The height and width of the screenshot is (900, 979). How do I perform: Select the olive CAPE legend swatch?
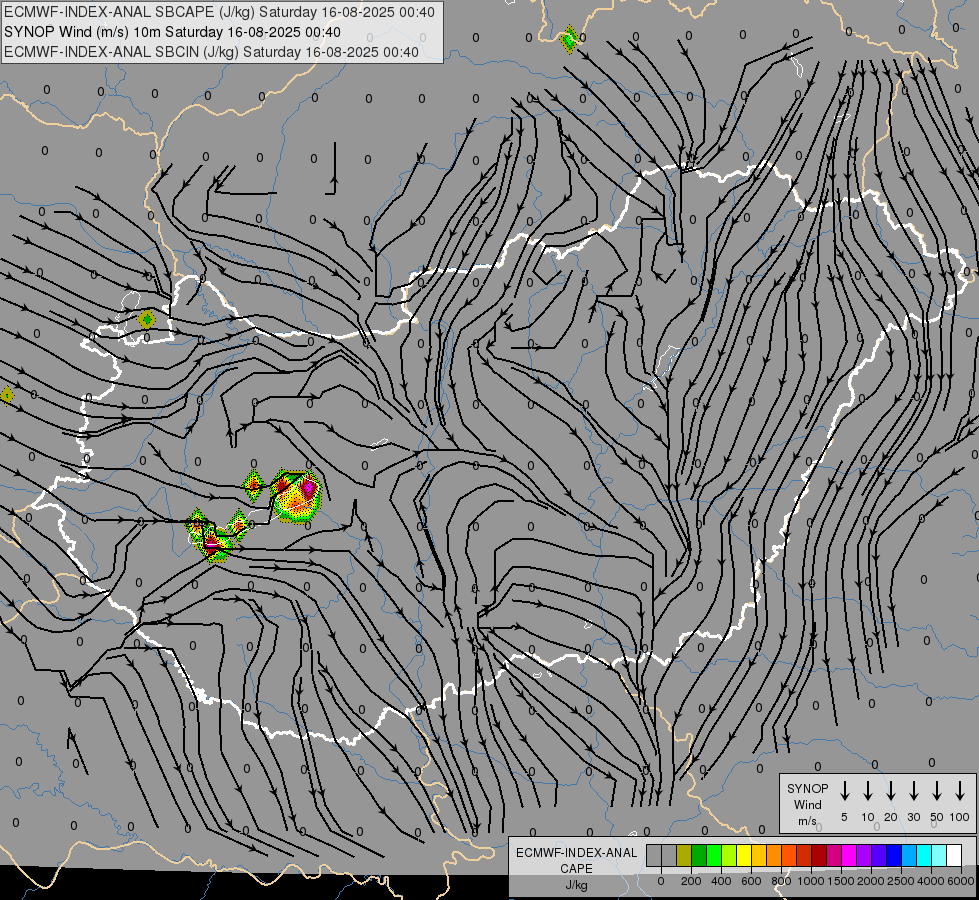[684, 855]
